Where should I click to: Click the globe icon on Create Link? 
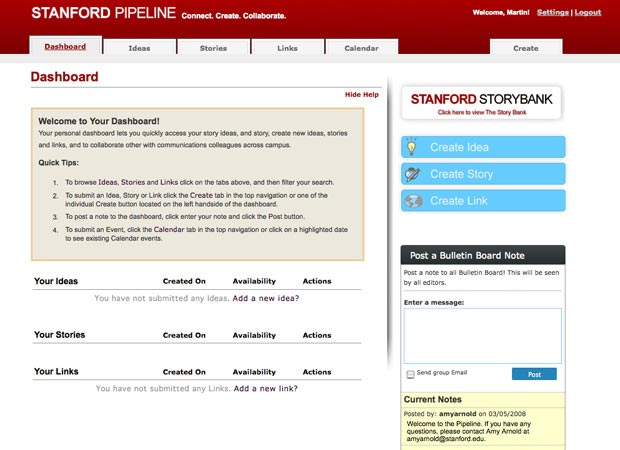coord(414,201)
